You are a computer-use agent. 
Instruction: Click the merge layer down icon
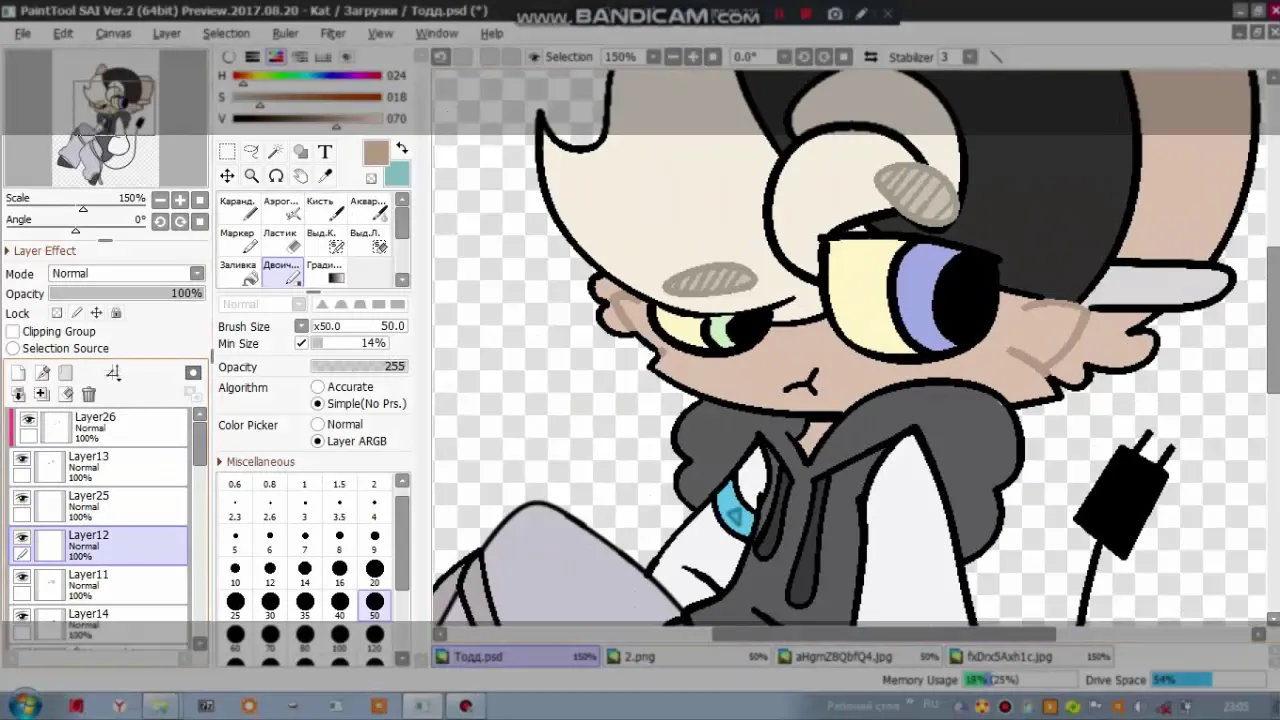pyautogui.click(x=18, y=395)
